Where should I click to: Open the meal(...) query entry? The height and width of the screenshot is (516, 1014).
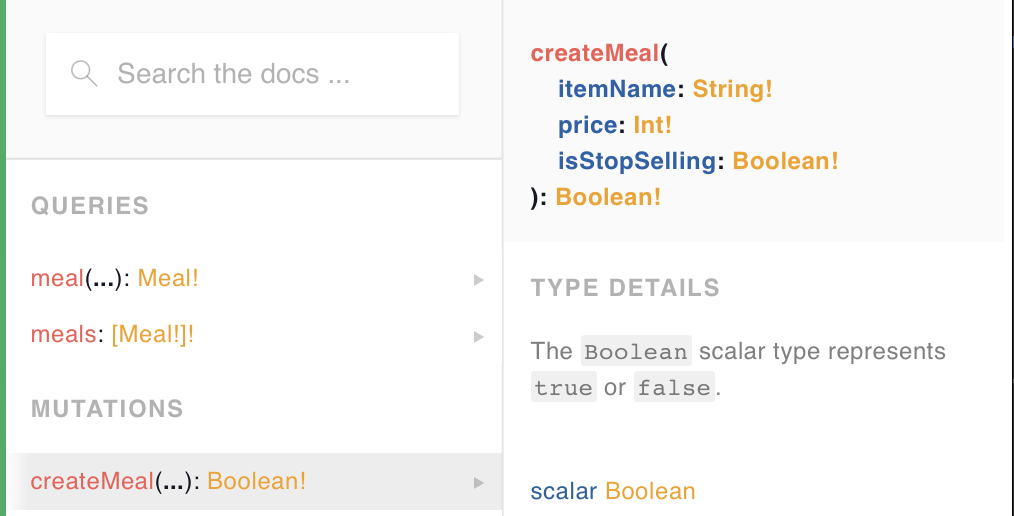point(57,278)
